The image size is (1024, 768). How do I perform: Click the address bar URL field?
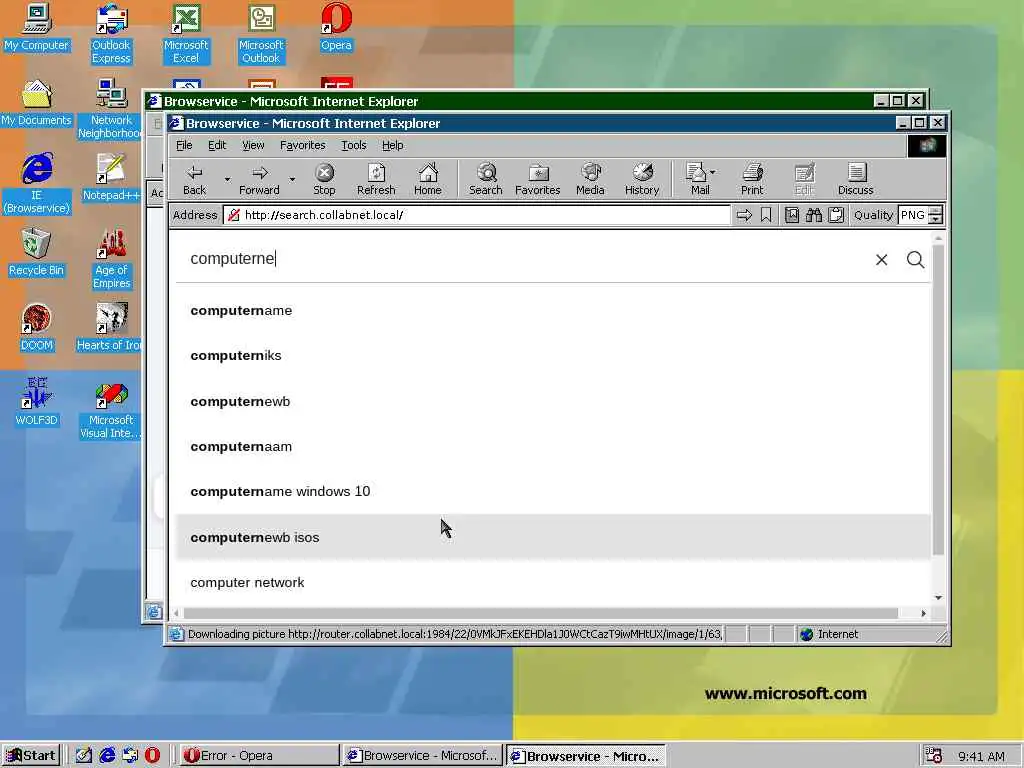click(477, 215)
